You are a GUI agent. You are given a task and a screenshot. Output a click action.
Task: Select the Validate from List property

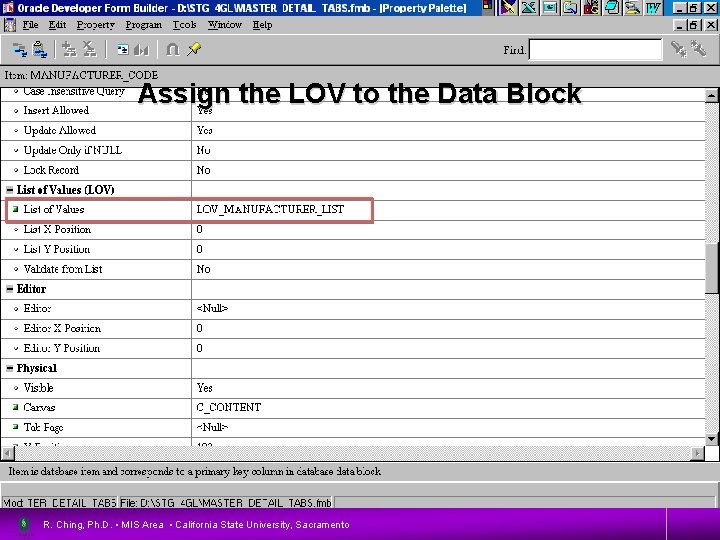coord(63,269)
